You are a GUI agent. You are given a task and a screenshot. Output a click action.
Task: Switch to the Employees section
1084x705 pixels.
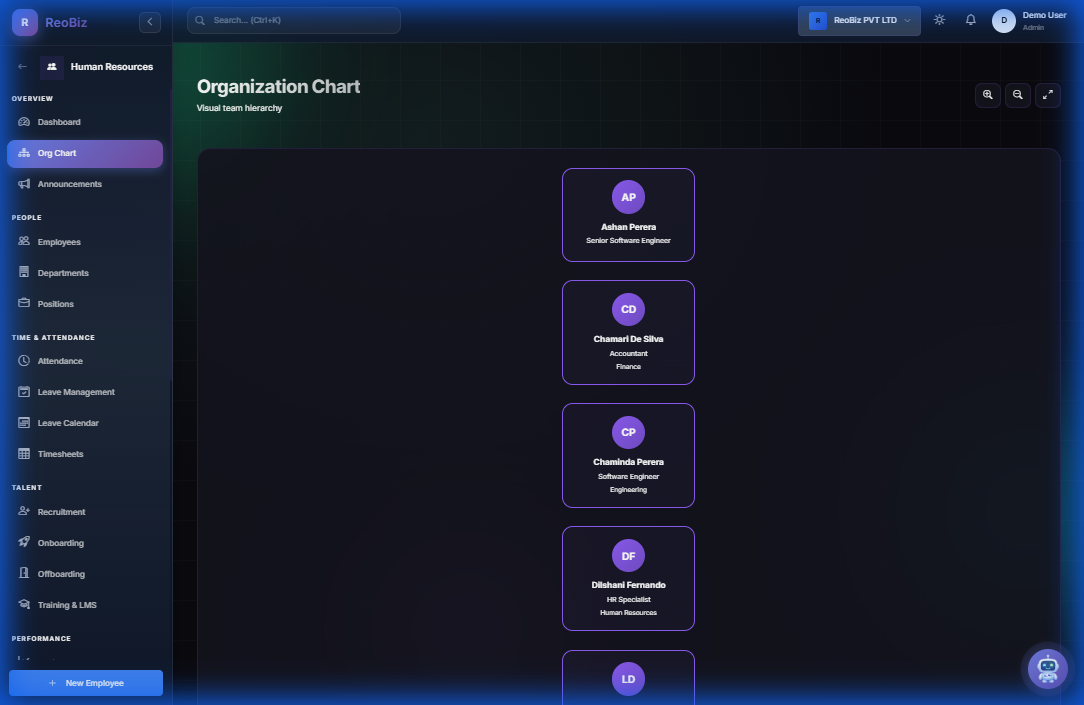coord(58,241)
